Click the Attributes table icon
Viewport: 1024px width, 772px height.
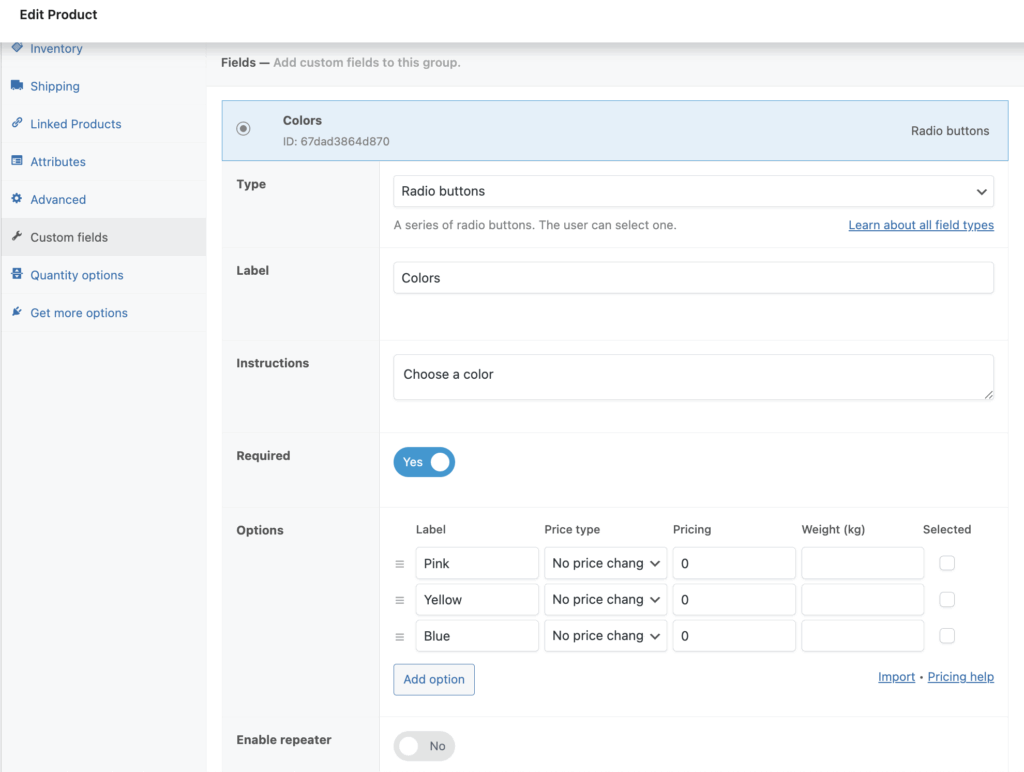point(17,161)
